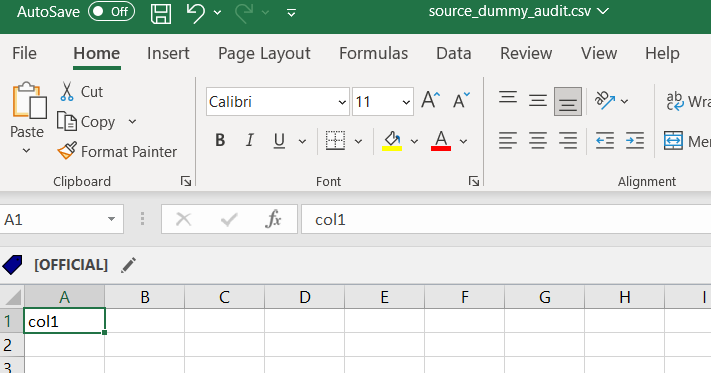Click the Save floppy disk icon
711x373 pixels.
pos(161,14)
